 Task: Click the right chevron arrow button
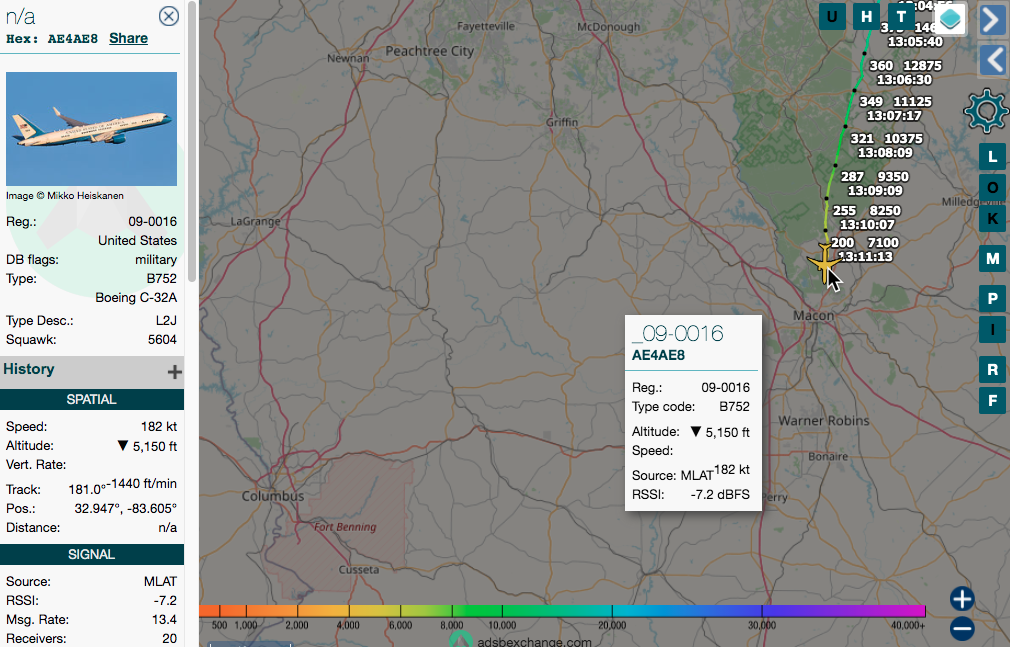point(993,19)
